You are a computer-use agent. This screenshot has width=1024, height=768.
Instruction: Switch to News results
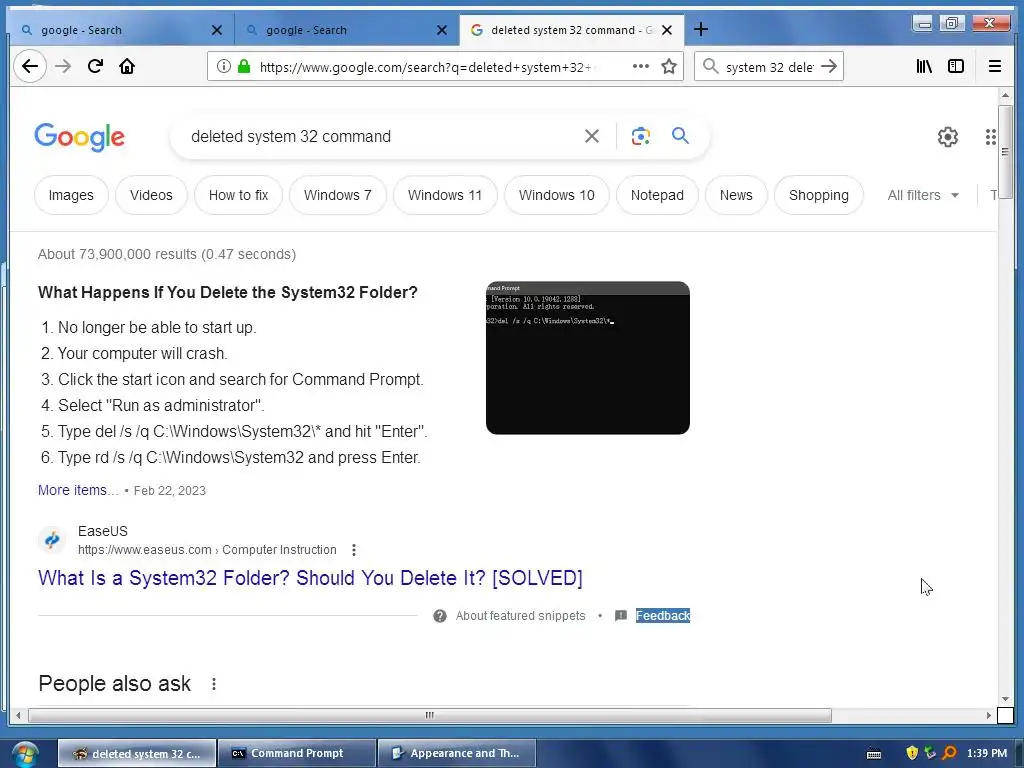pyautogui.click(x=736, y=195)
